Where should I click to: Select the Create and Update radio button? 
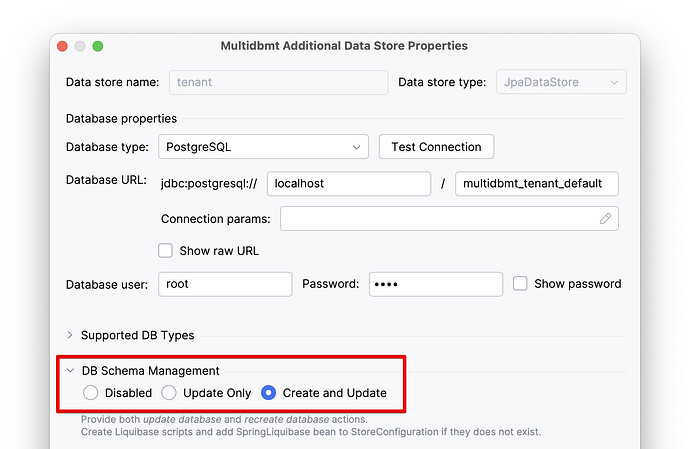click(268, 393)
